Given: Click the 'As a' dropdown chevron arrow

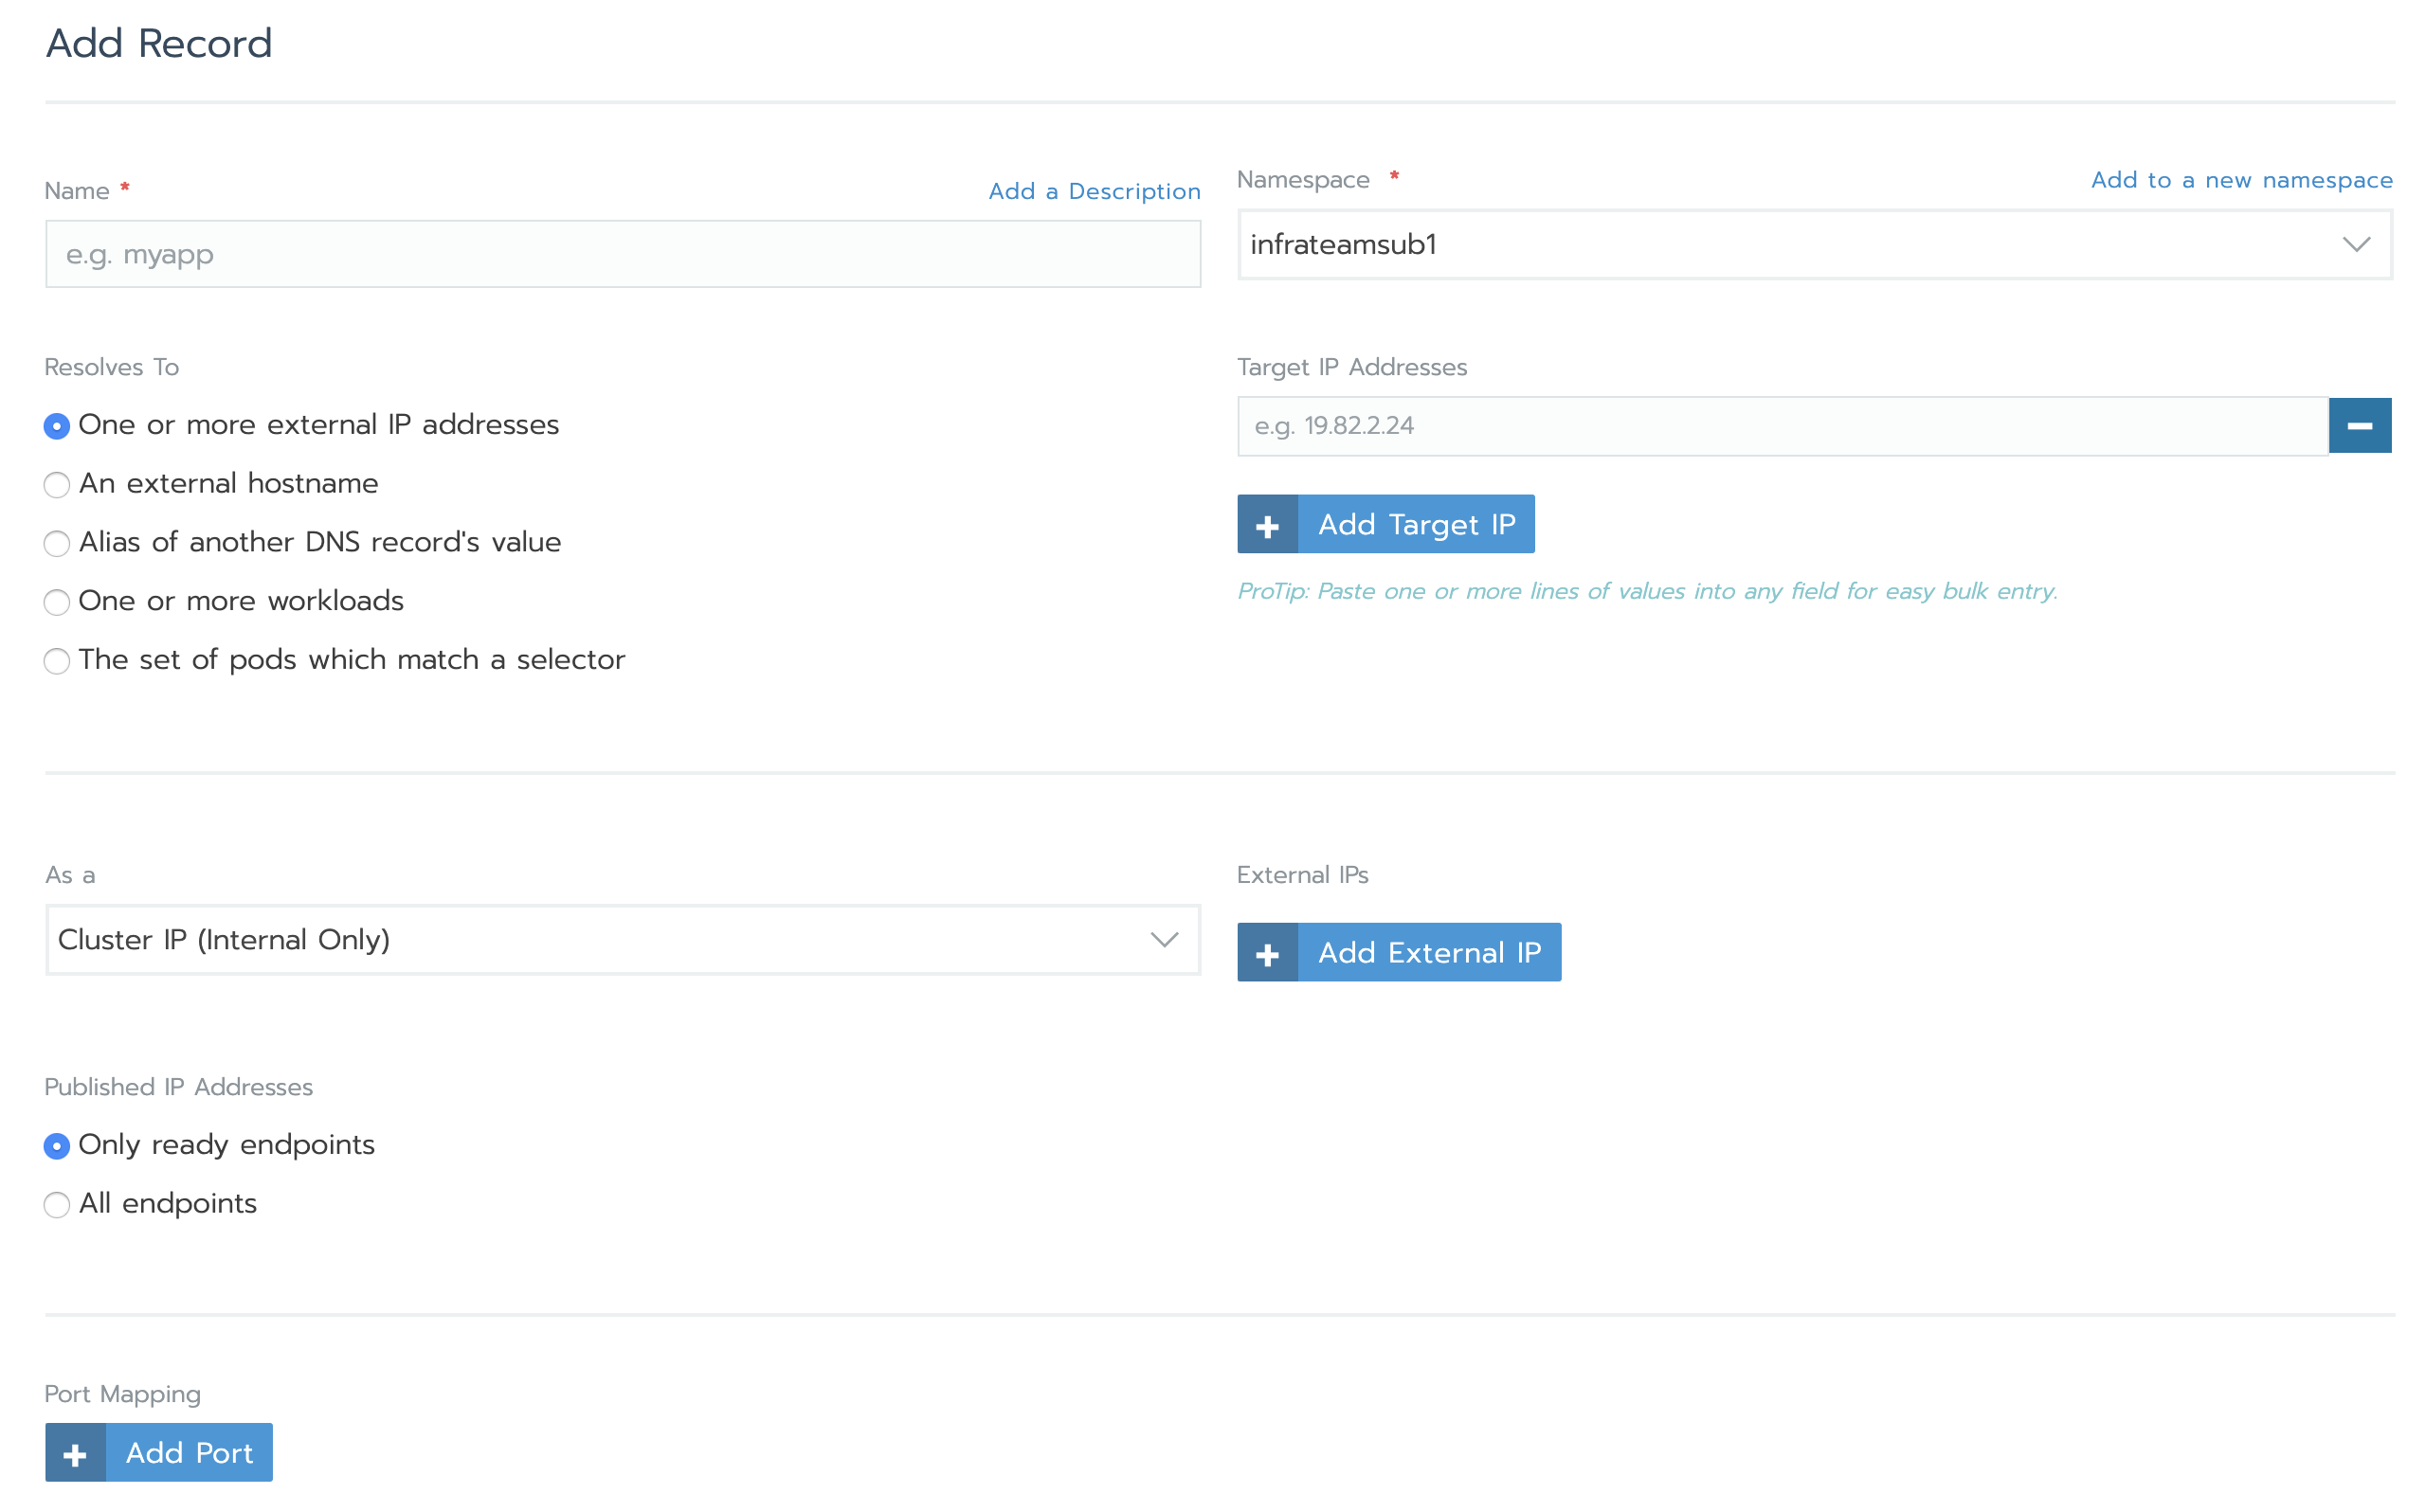Looking at the screenshot, I should (1164, 940).
